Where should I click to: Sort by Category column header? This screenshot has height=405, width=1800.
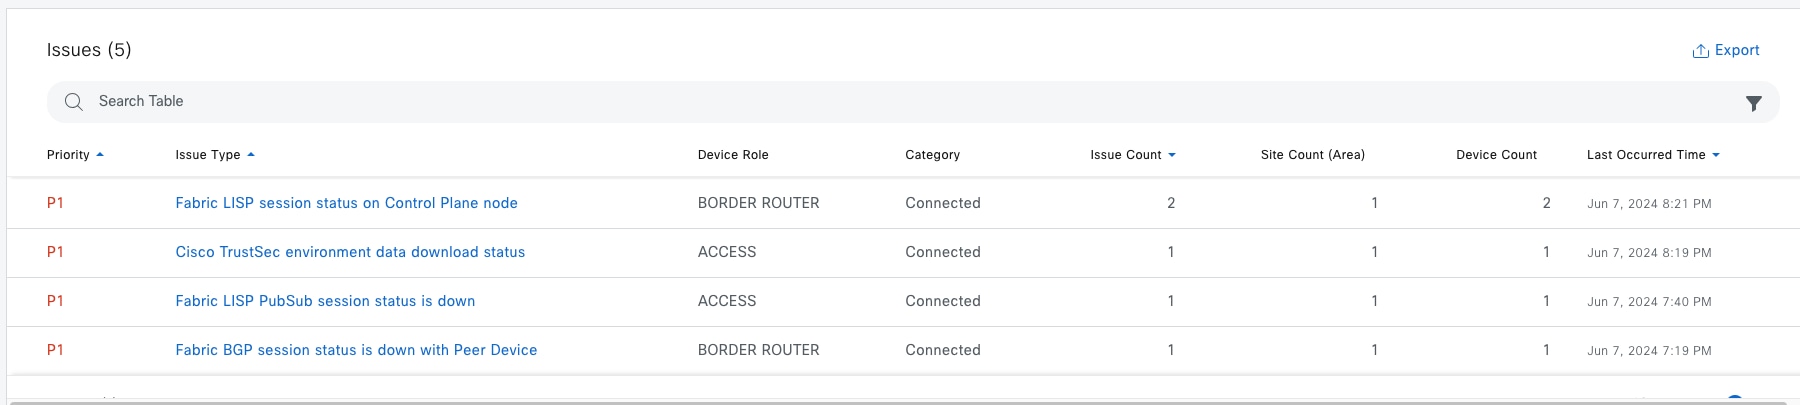coord(932,155)
